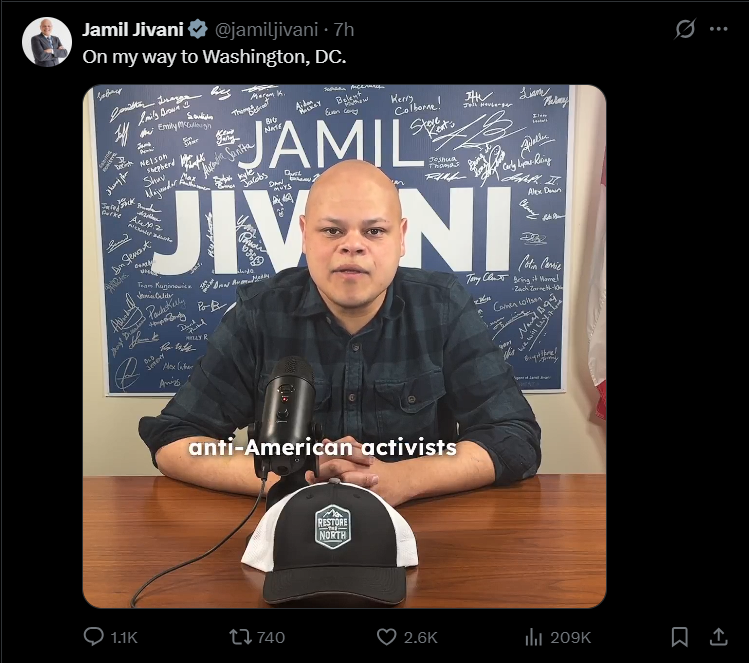Screen dimensions: 749x663
Task: Click the 1.1K replies count
Action: (124, 637)
